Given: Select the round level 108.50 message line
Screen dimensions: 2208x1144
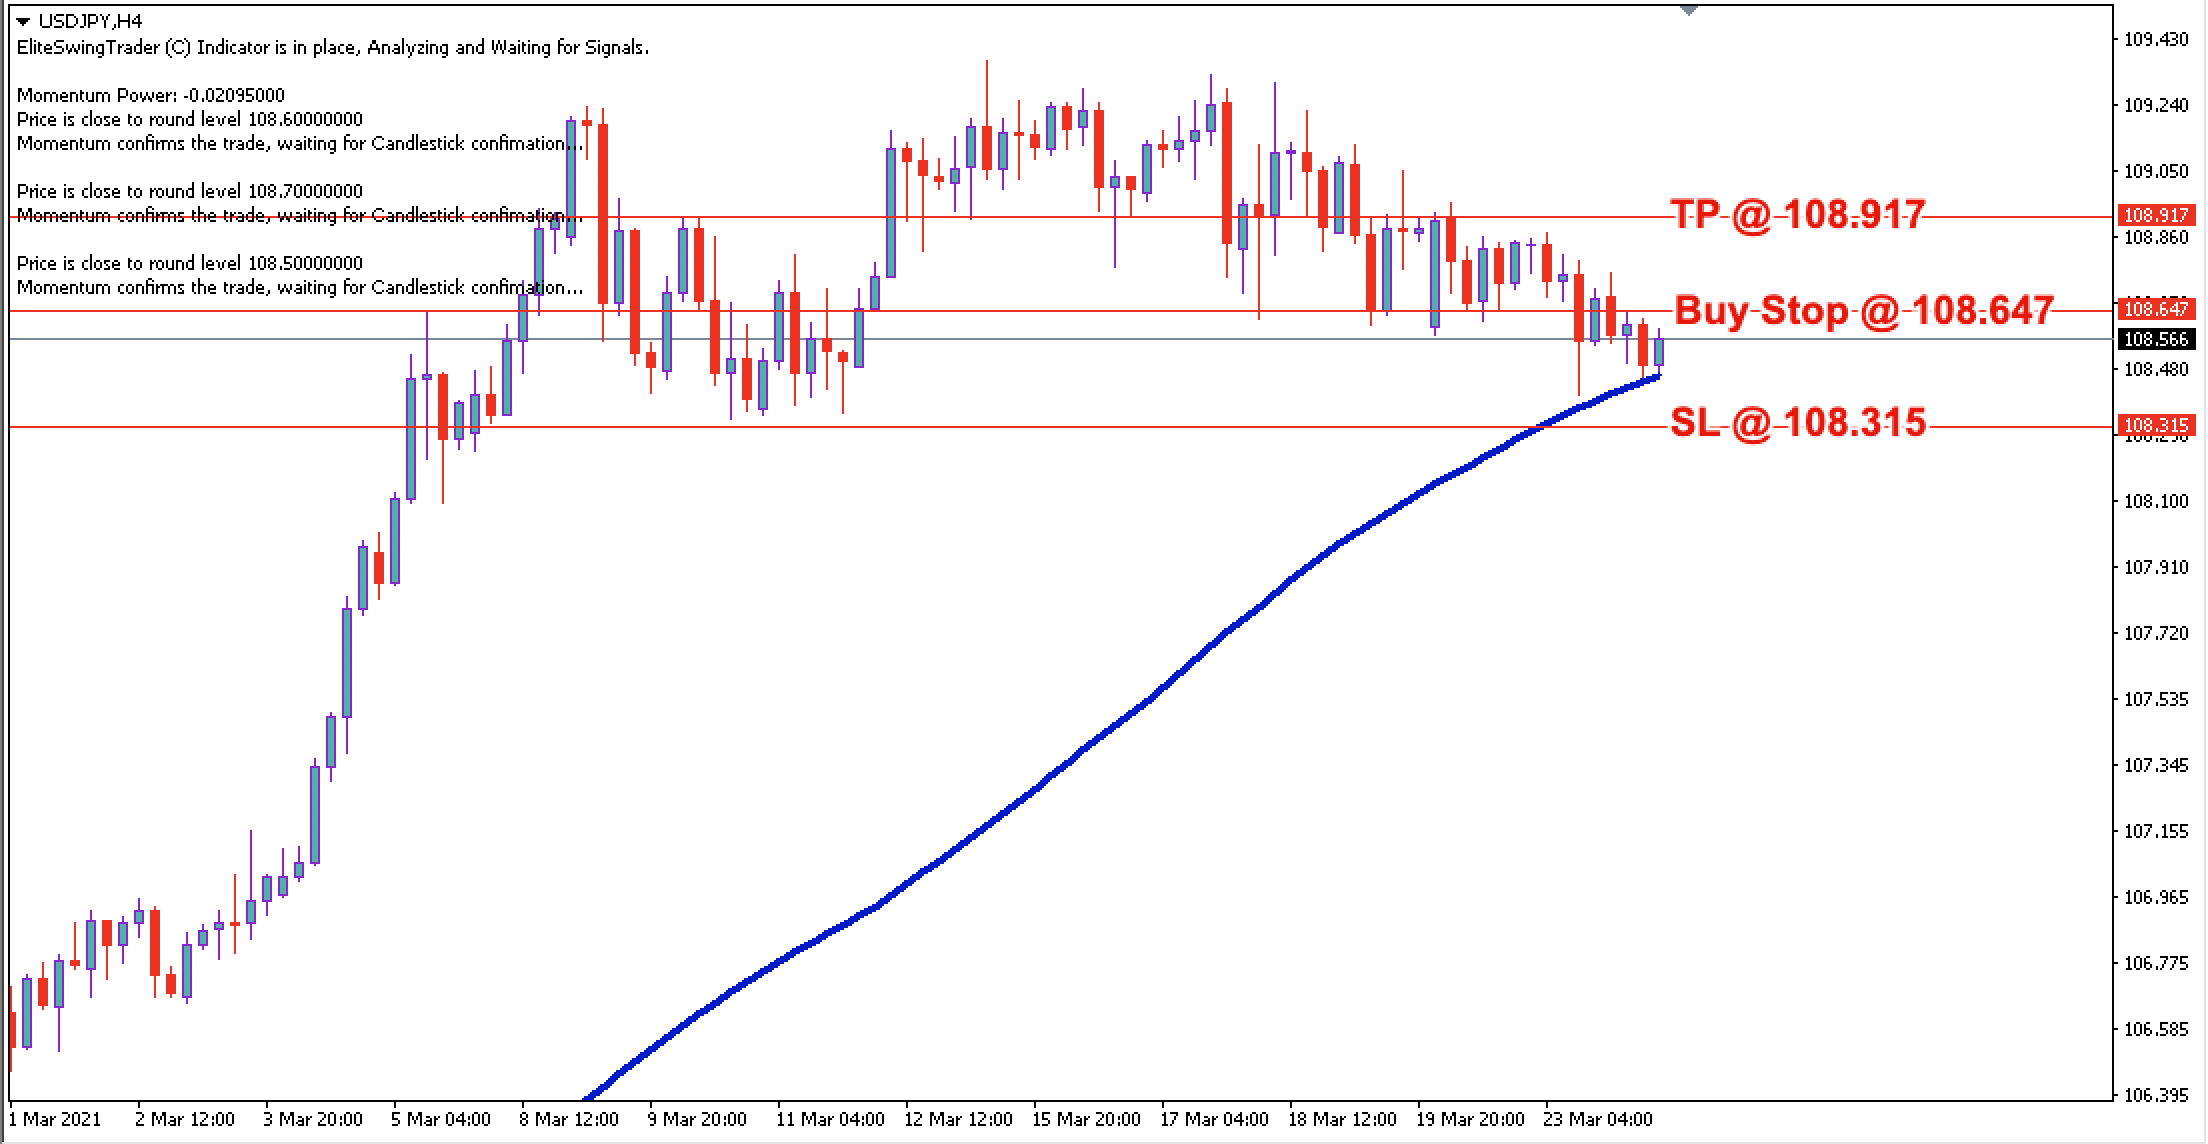Looking at the screenshot, I should (x=190, y=263).
